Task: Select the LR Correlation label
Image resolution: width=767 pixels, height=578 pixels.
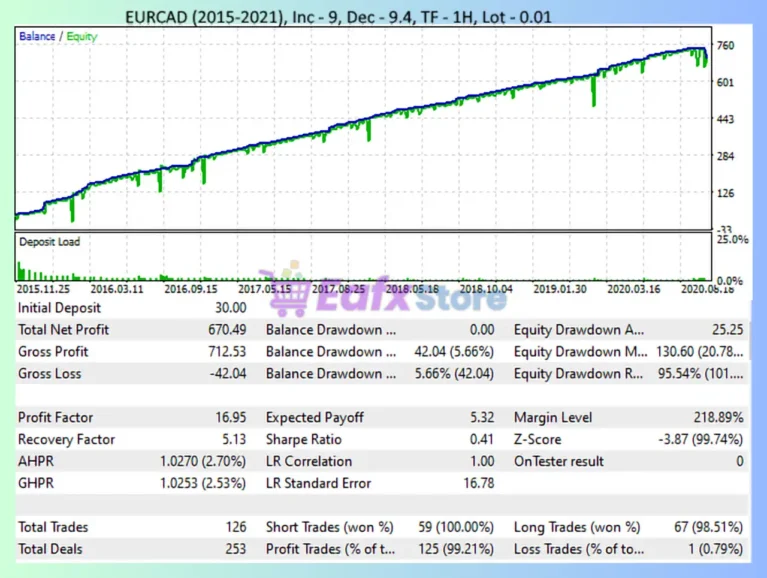Action: click(309, 461)
